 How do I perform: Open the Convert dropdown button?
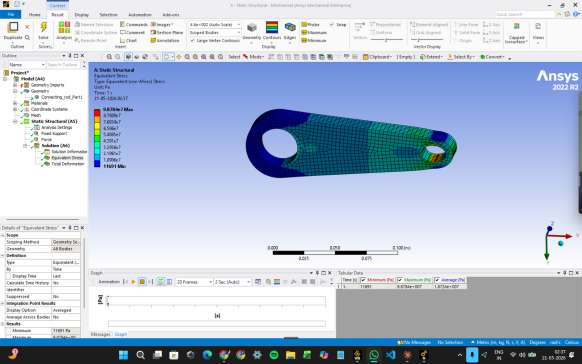click(x=492, y=57)
